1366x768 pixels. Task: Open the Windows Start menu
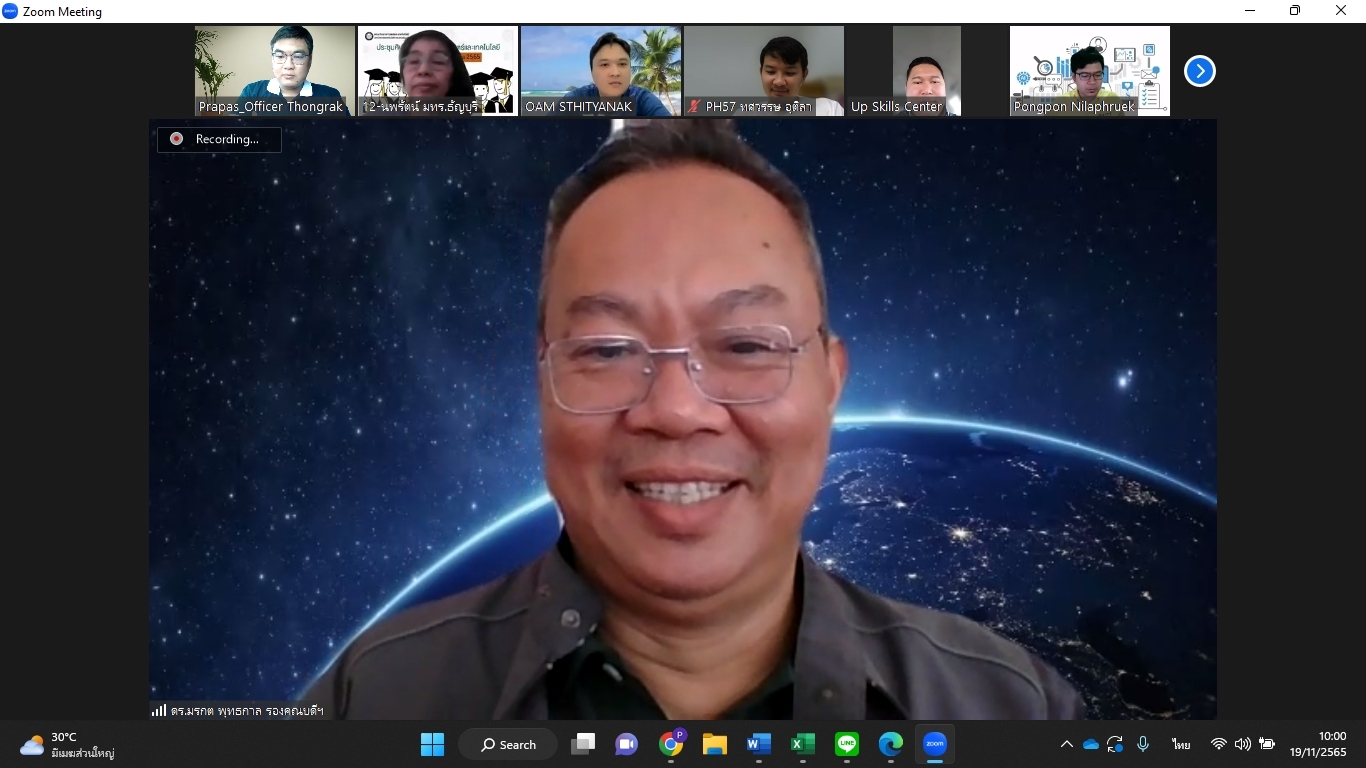coord(432,744)
